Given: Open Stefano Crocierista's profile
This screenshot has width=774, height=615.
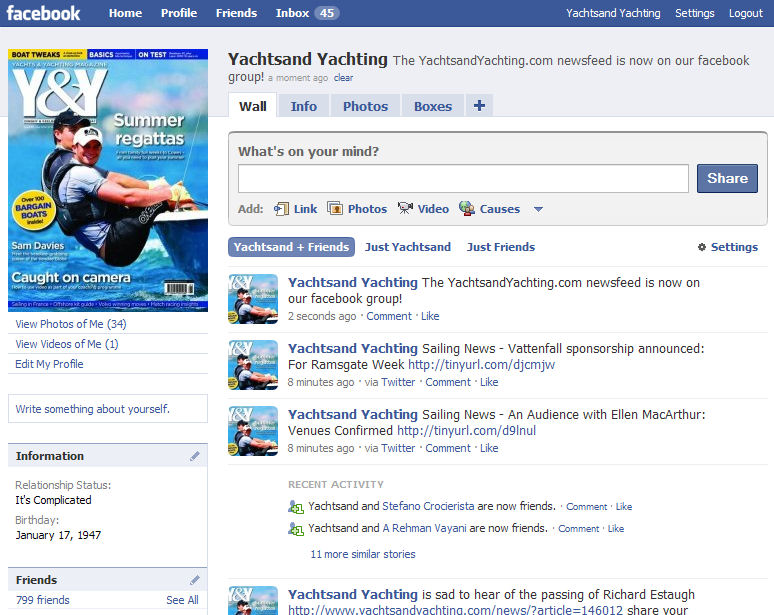Looking at the screenshot, I should (x=428, y=506).
